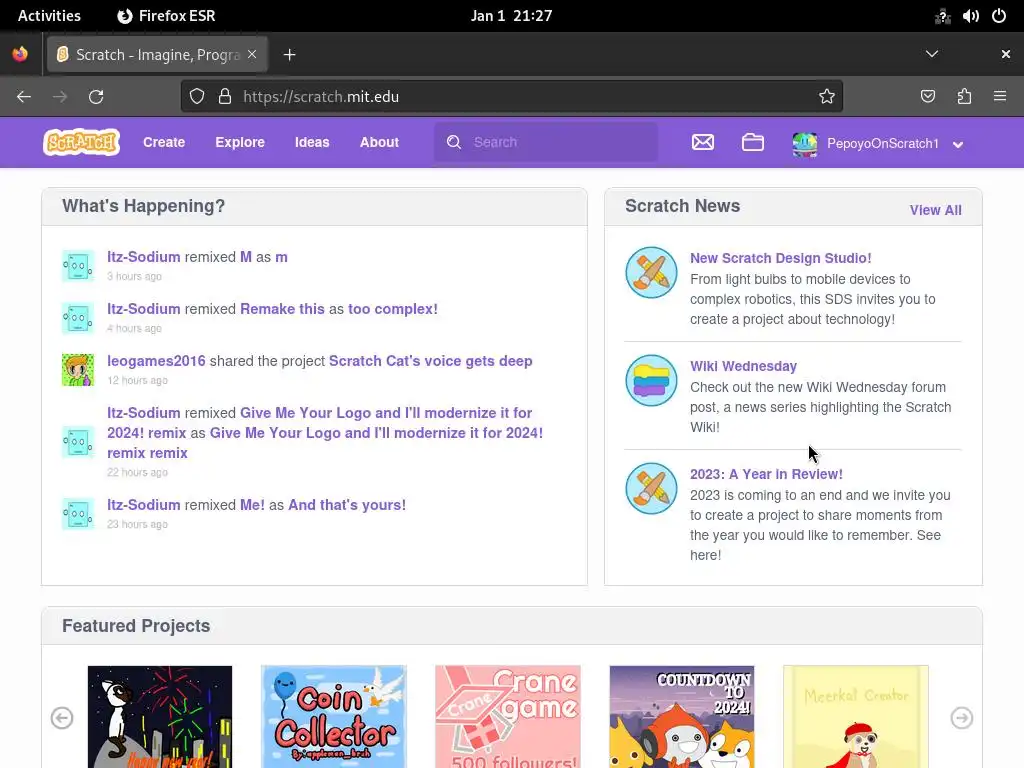This screenshot has width=1024, height=768.
Task: Open the fireworks cat project thumbnail
Action: [160, 717]
